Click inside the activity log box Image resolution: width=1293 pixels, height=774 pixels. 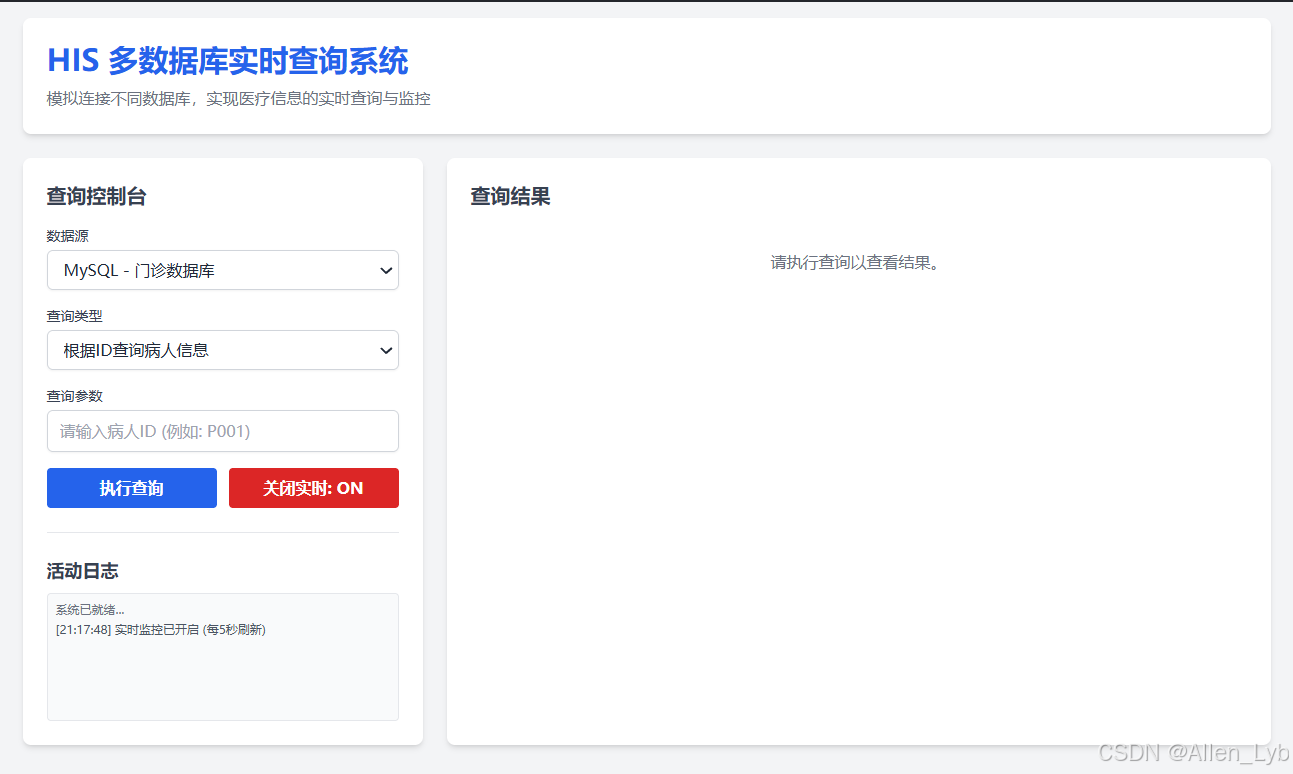pyautogui.click(x=222, y=657)
